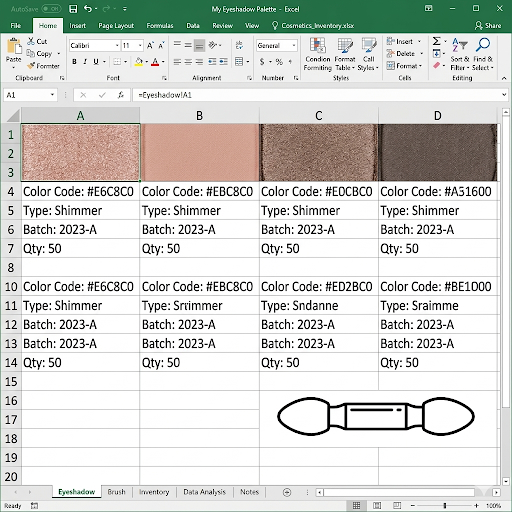Click the Insert Function fx icon
Screen dimensions: 512x512
coord(121,95)
